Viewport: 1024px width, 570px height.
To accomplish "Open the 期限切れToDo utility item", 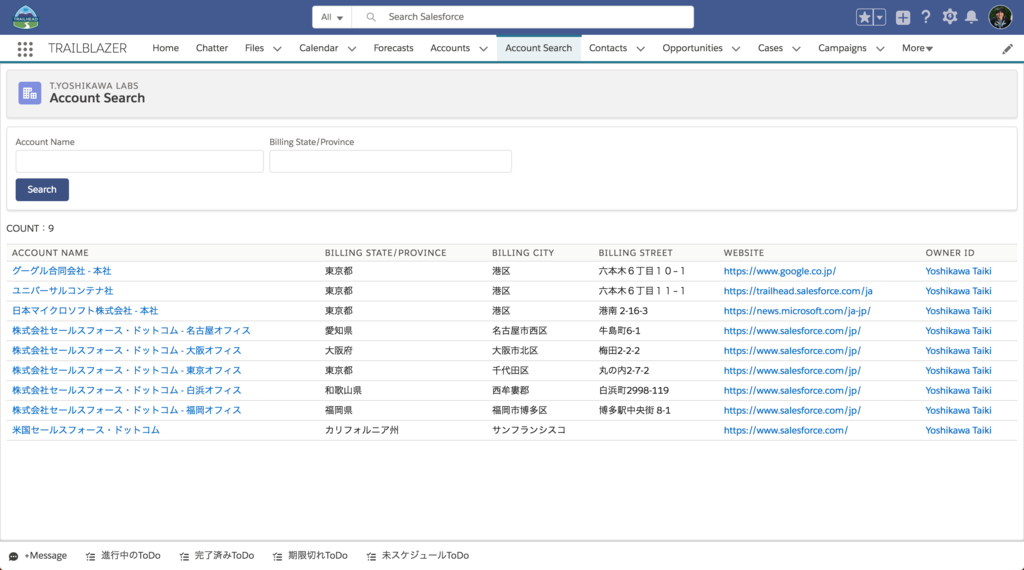I will 310,556.
